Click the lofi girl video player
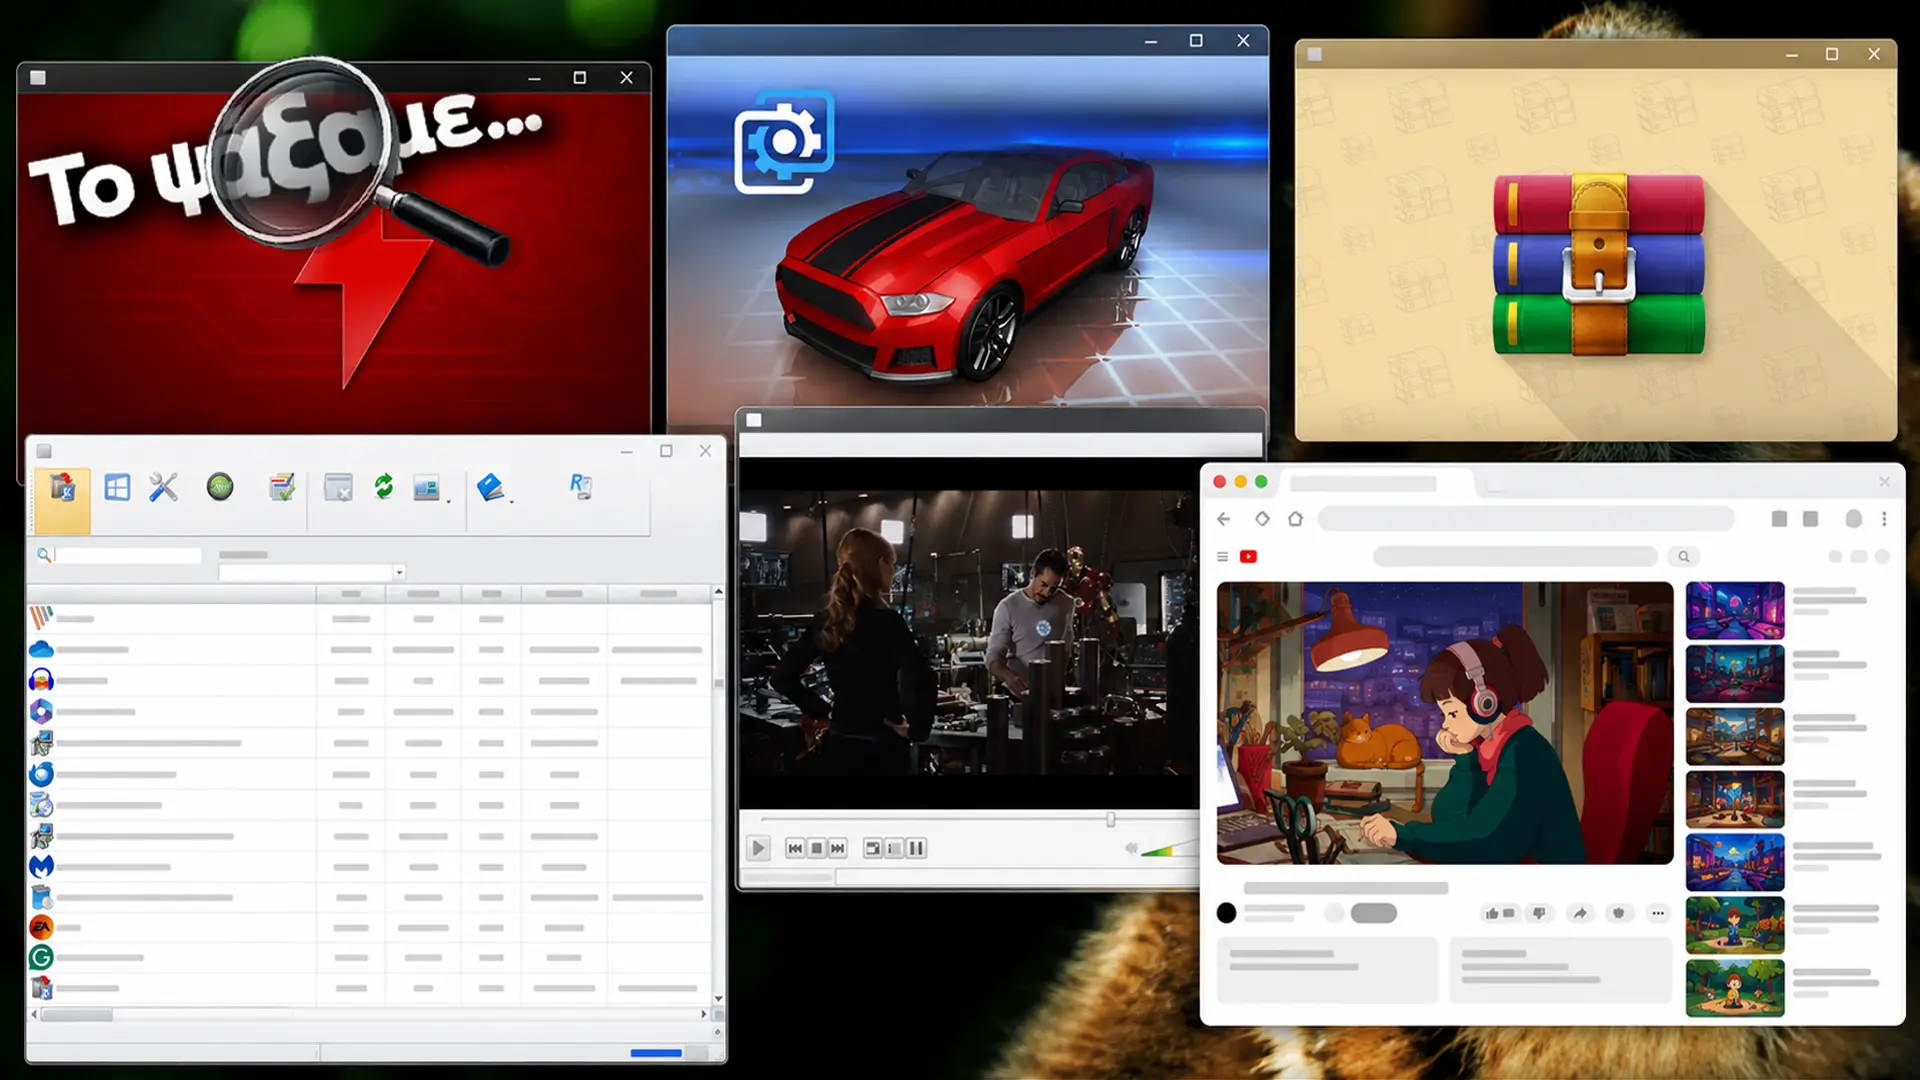 click(1445, 723)
